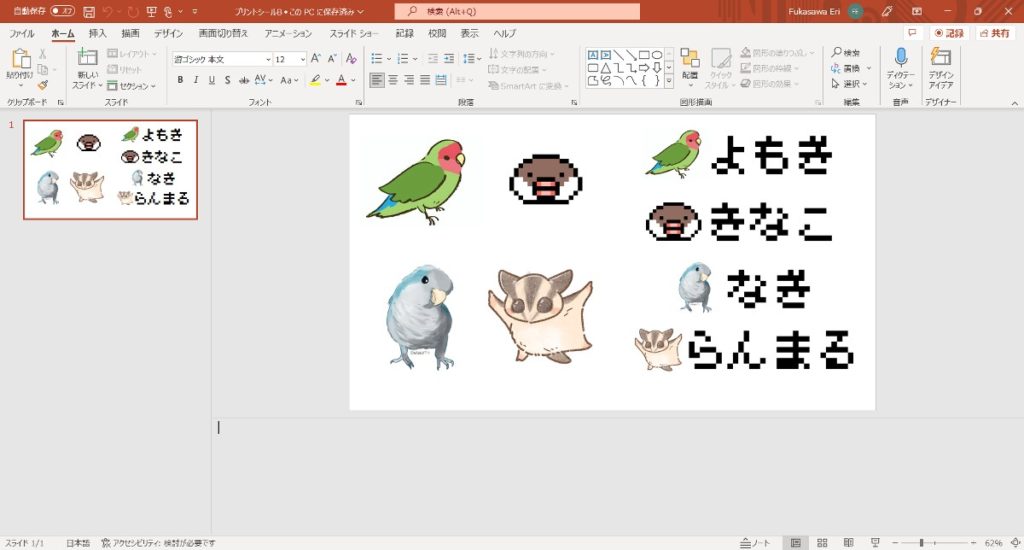Open the Insert (挿入) tab
The height and width of the screenshot is (550, 1024).
click(x=98, y=33)
